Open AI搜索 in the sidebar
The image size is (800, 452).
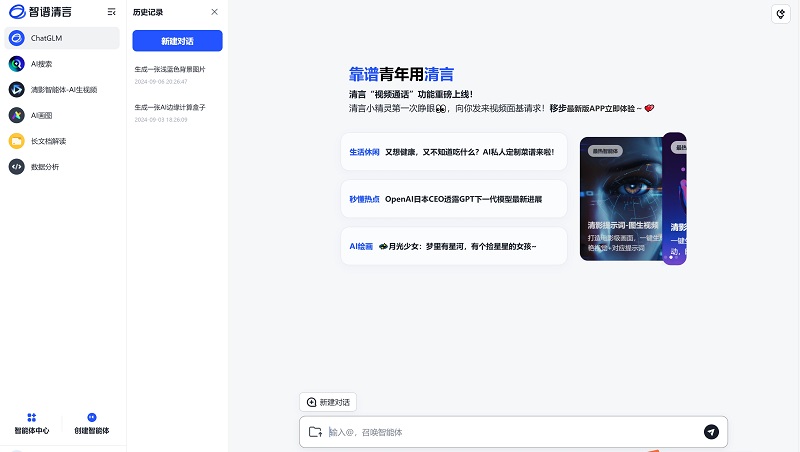62,64
